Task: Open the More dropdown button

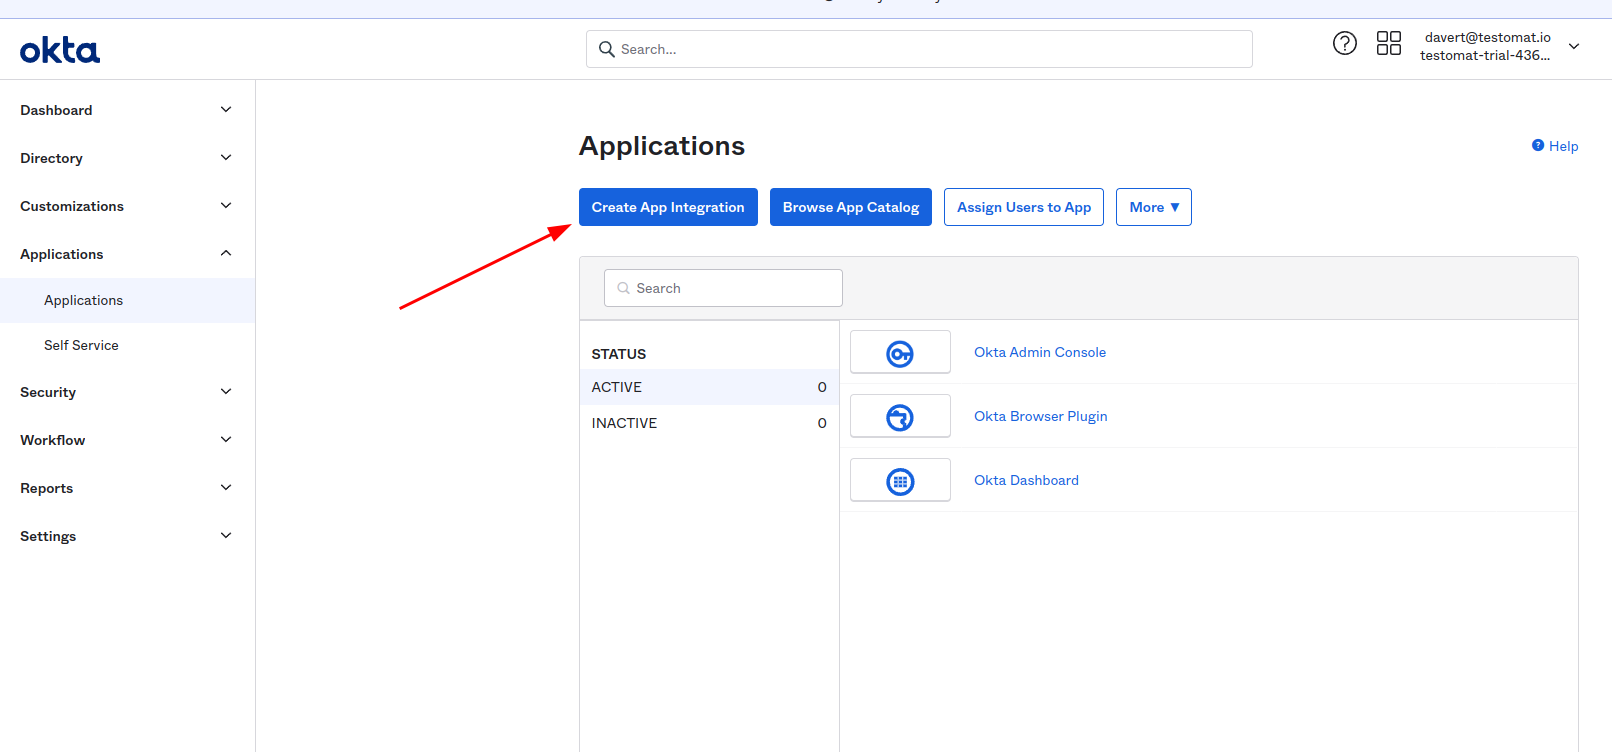Action: 1153,207
